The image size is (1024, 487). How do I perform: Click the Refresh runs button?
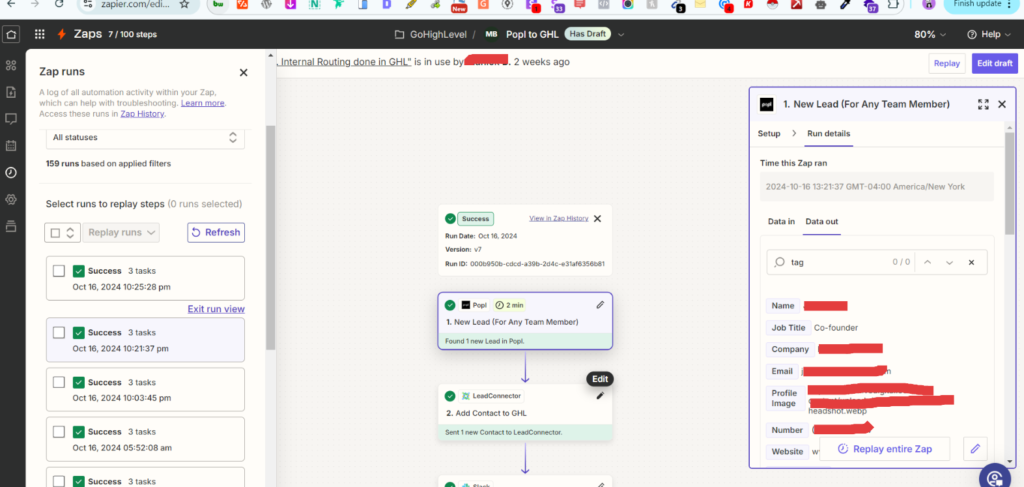click(216, 232)
